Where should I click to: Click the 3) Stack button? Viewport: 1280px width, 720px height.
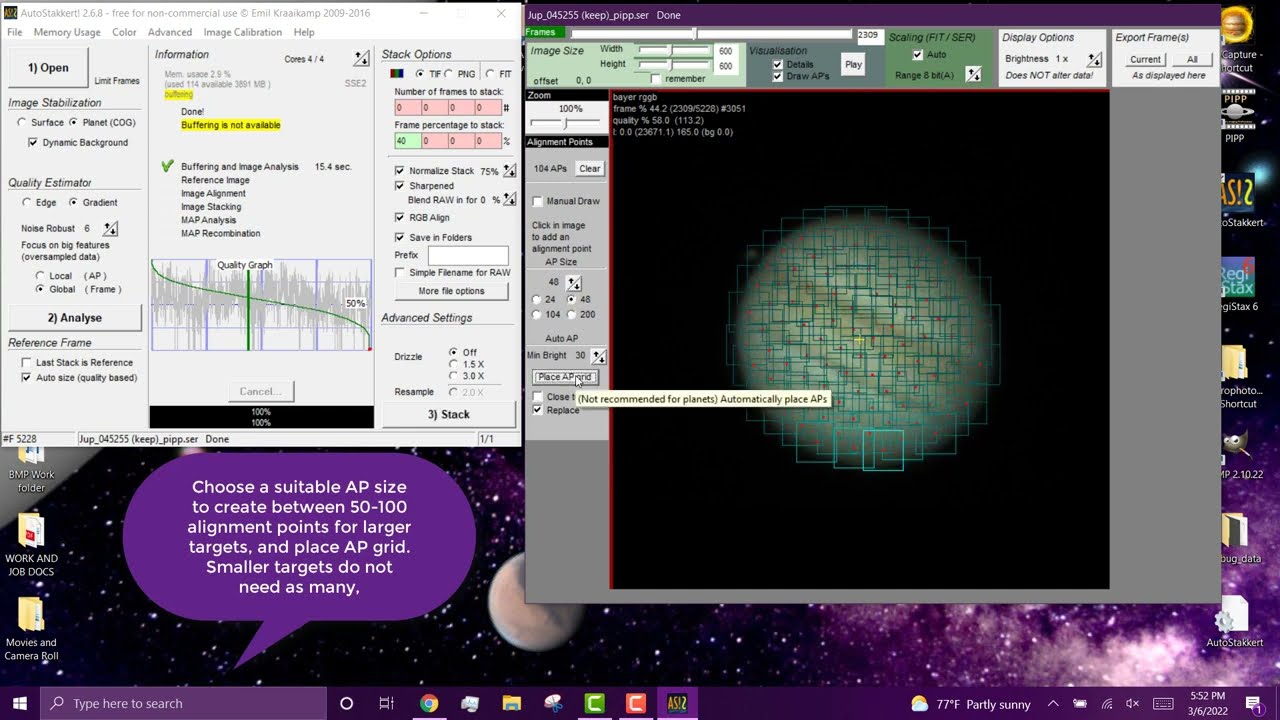coord(448,414)
